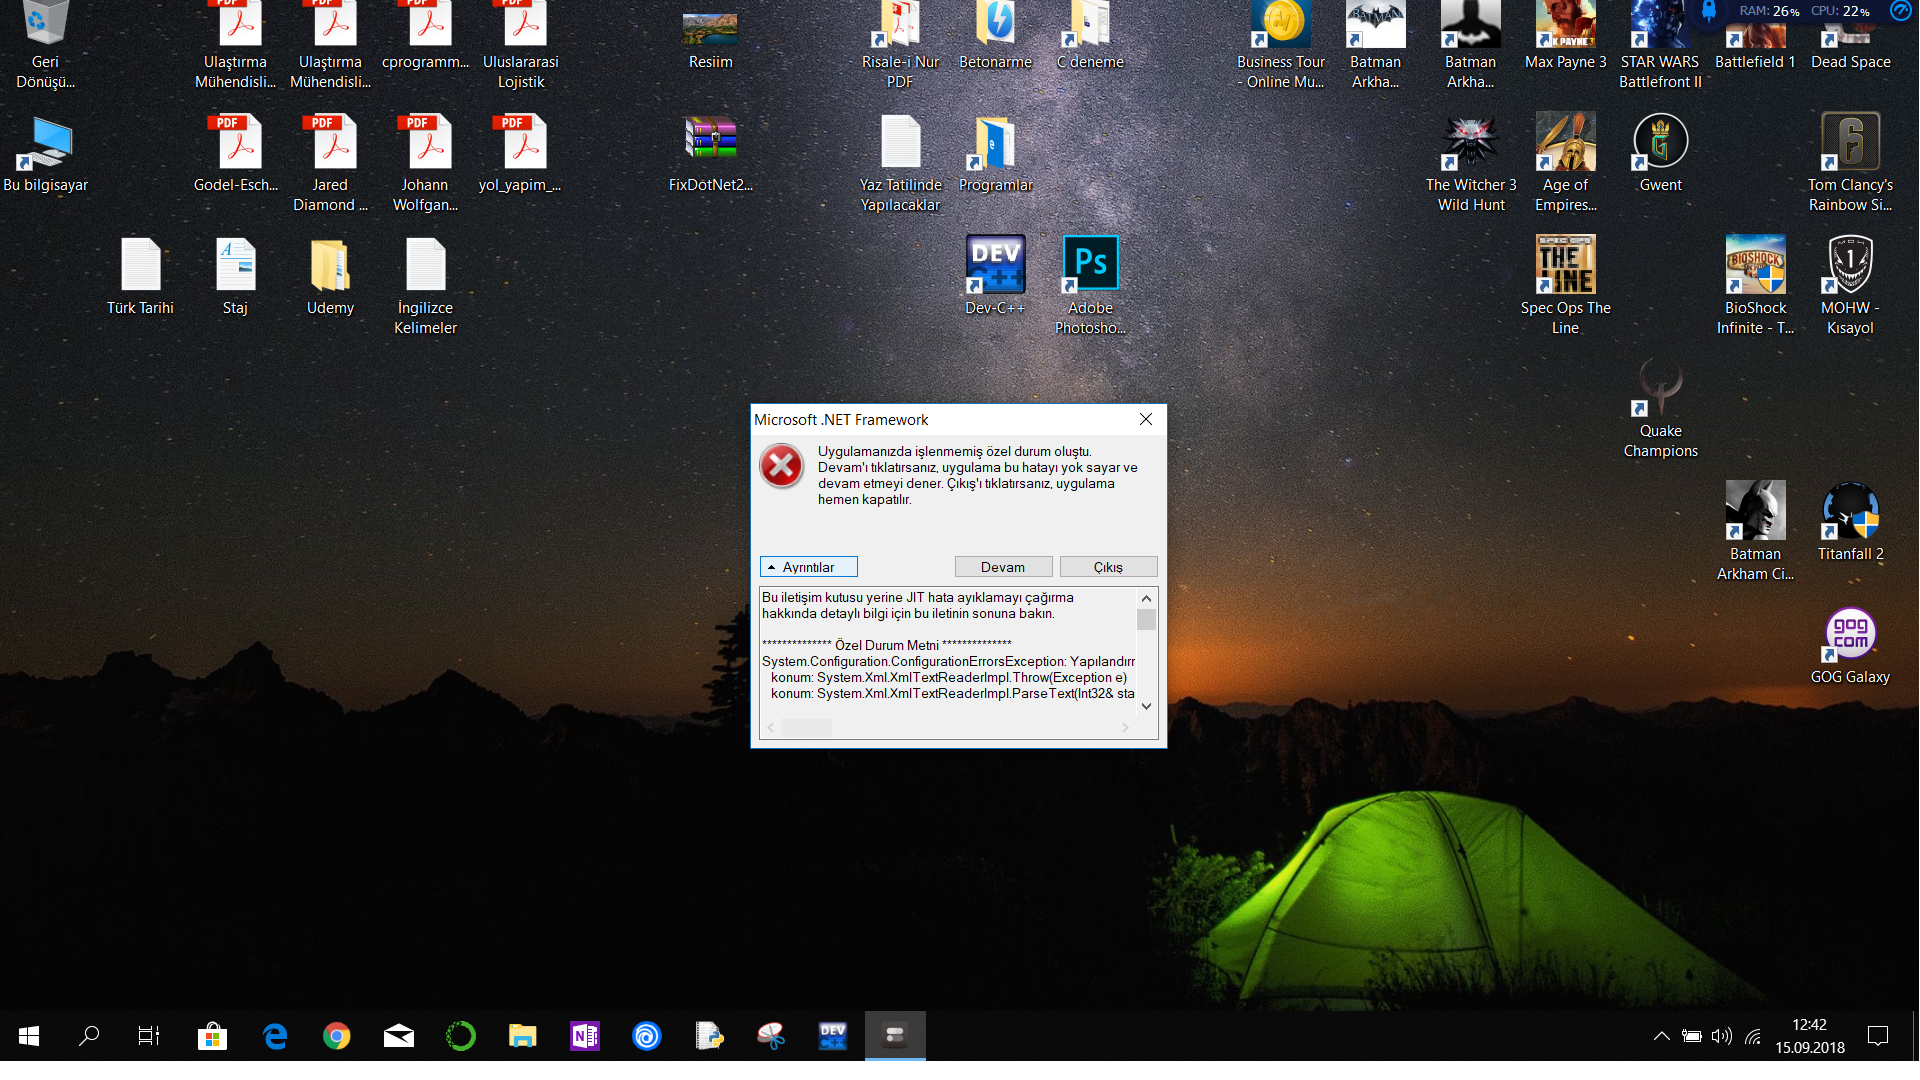Click Çıkış to quit the application
The height and width of the screenshot is (1080, 1920).
click(x=1108, y=567)
